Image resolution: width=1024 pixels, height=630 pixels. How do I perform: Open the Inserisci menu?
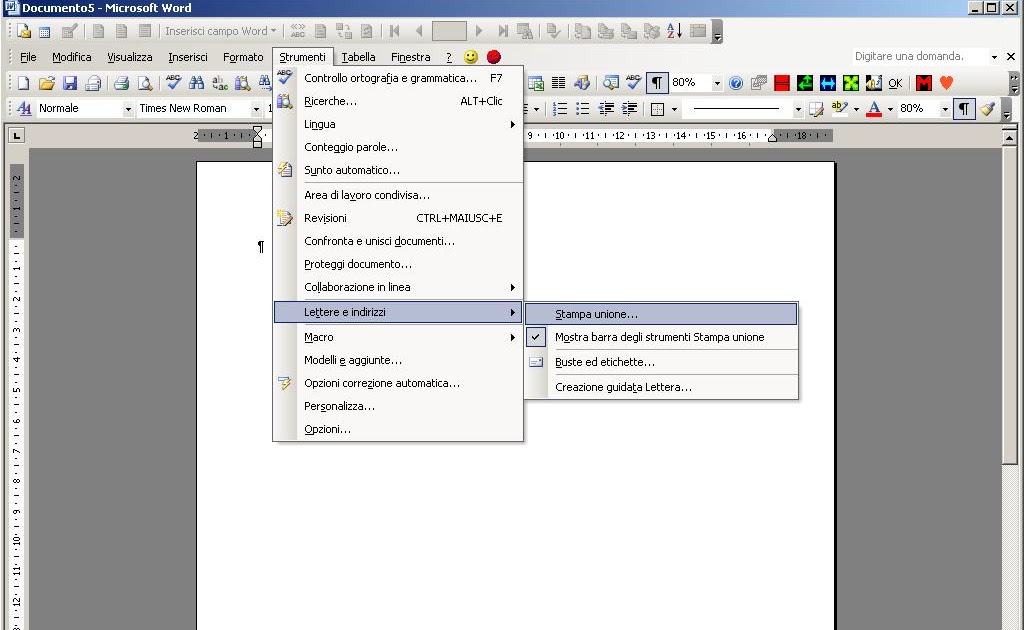pyautogui.click(x=187, y=57)
